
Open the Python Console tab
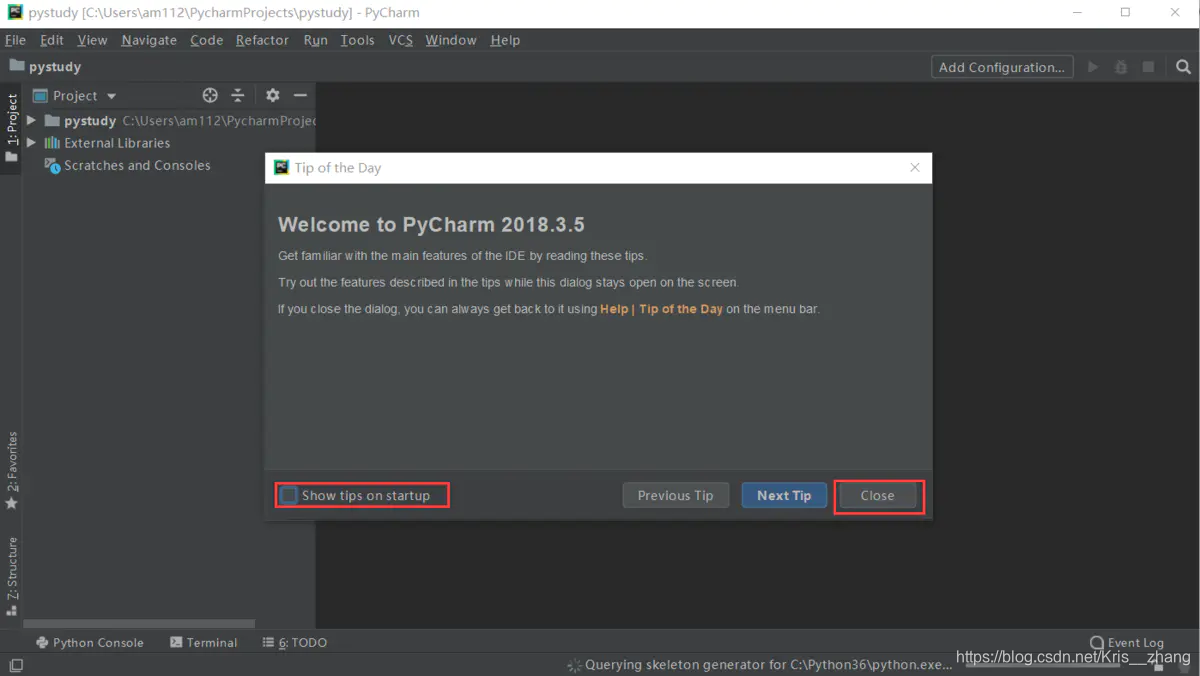click(90, 643)
